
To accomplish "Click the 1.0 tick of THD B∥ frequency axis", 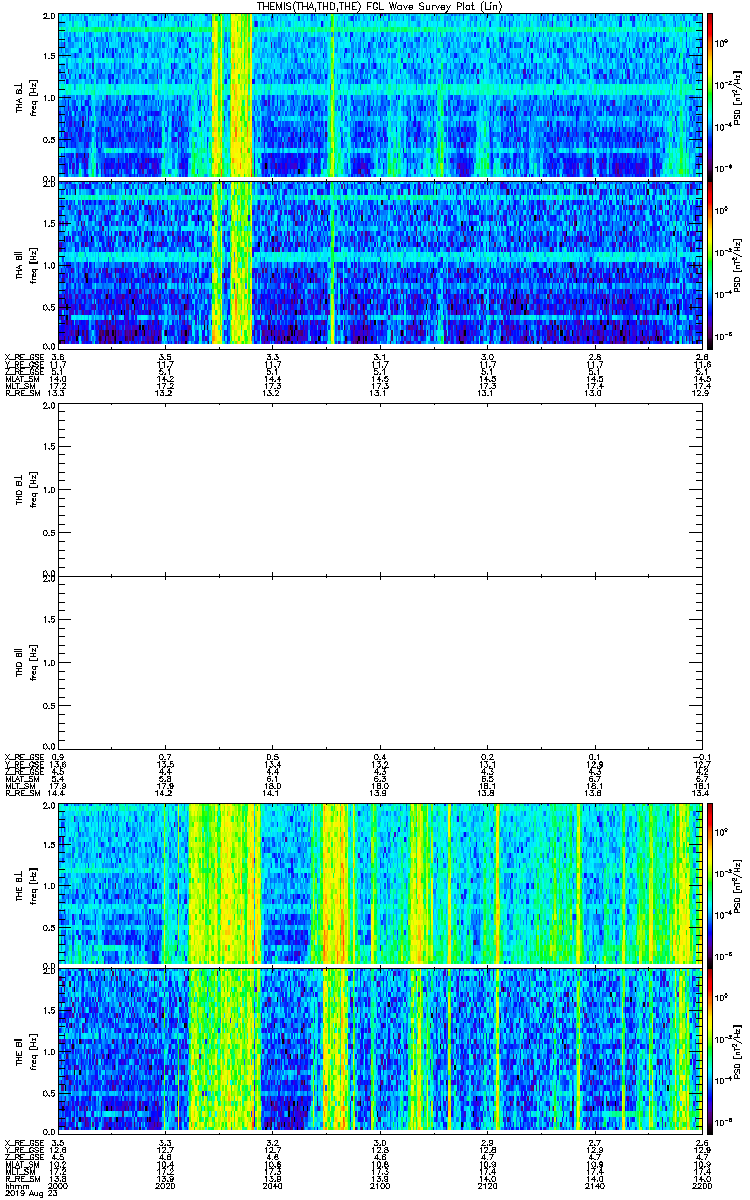I will [49, 662].
